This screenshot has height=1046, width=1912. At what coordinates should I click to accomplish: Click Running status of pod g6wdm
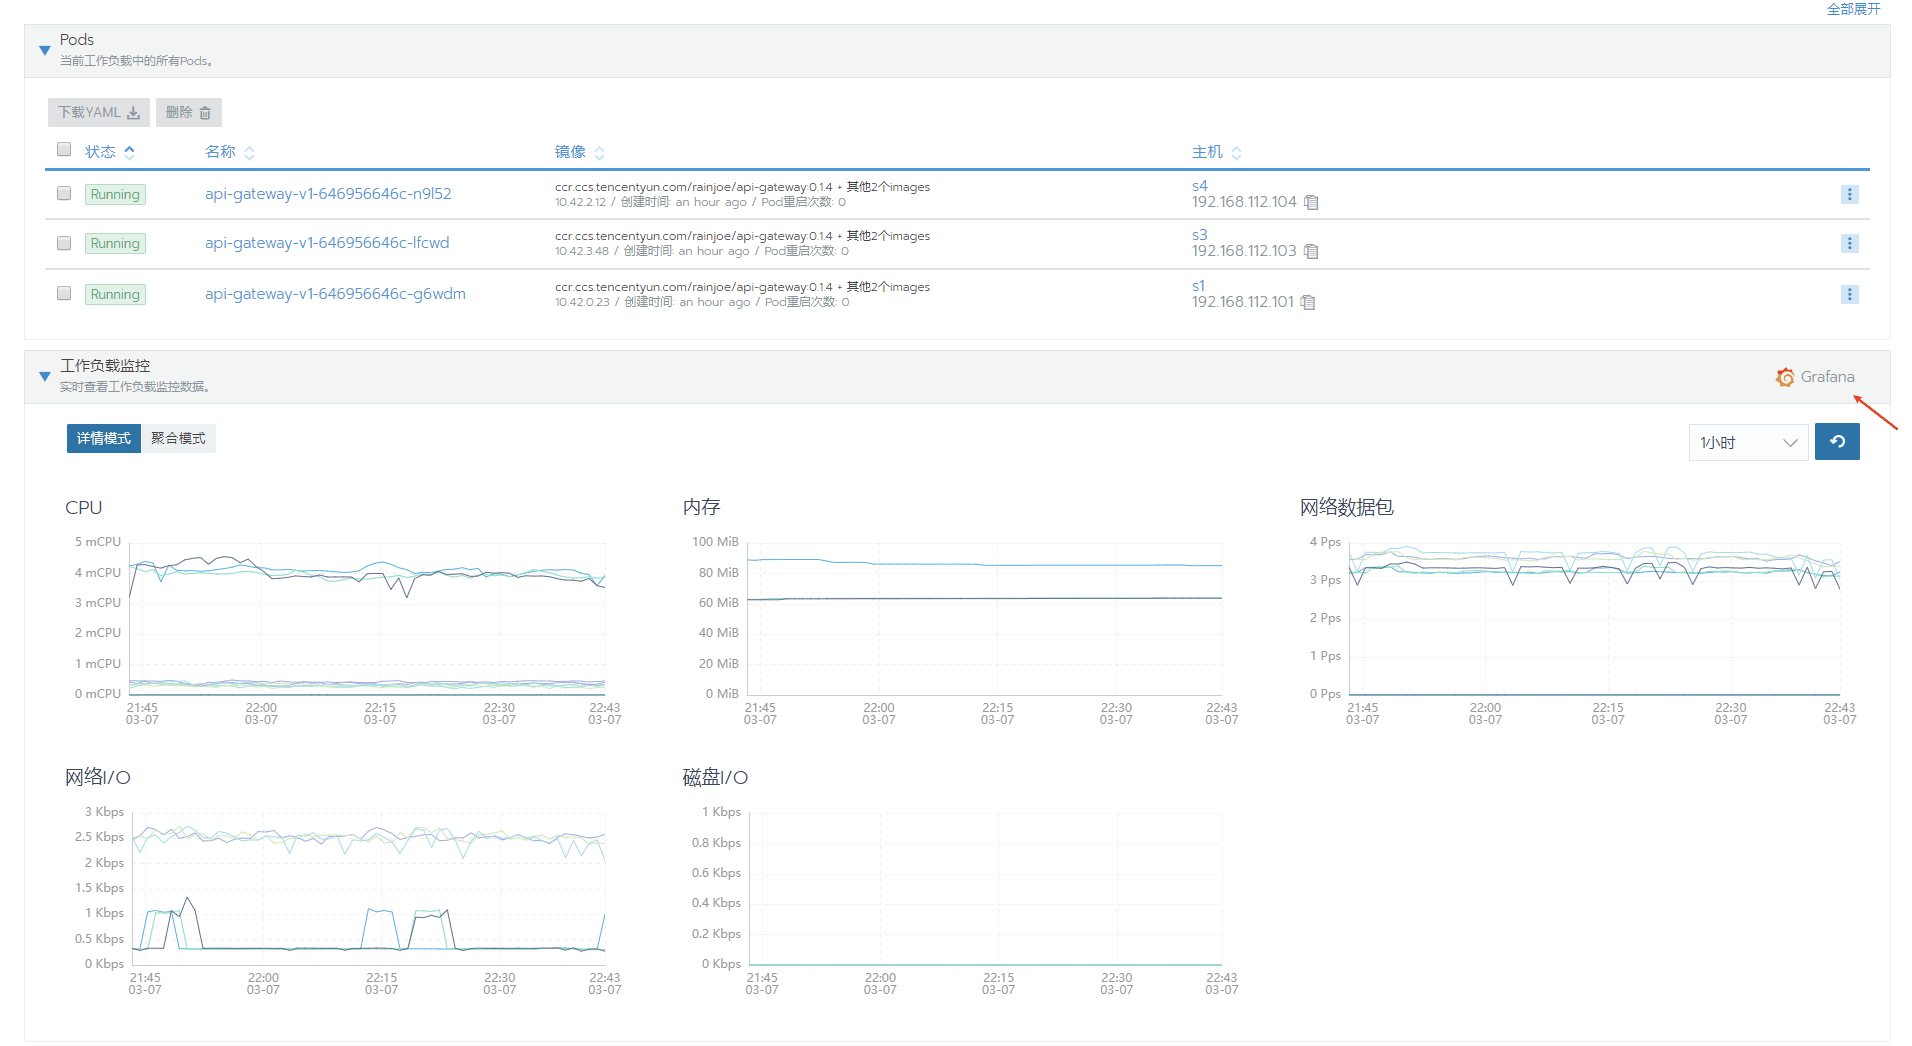115,294
